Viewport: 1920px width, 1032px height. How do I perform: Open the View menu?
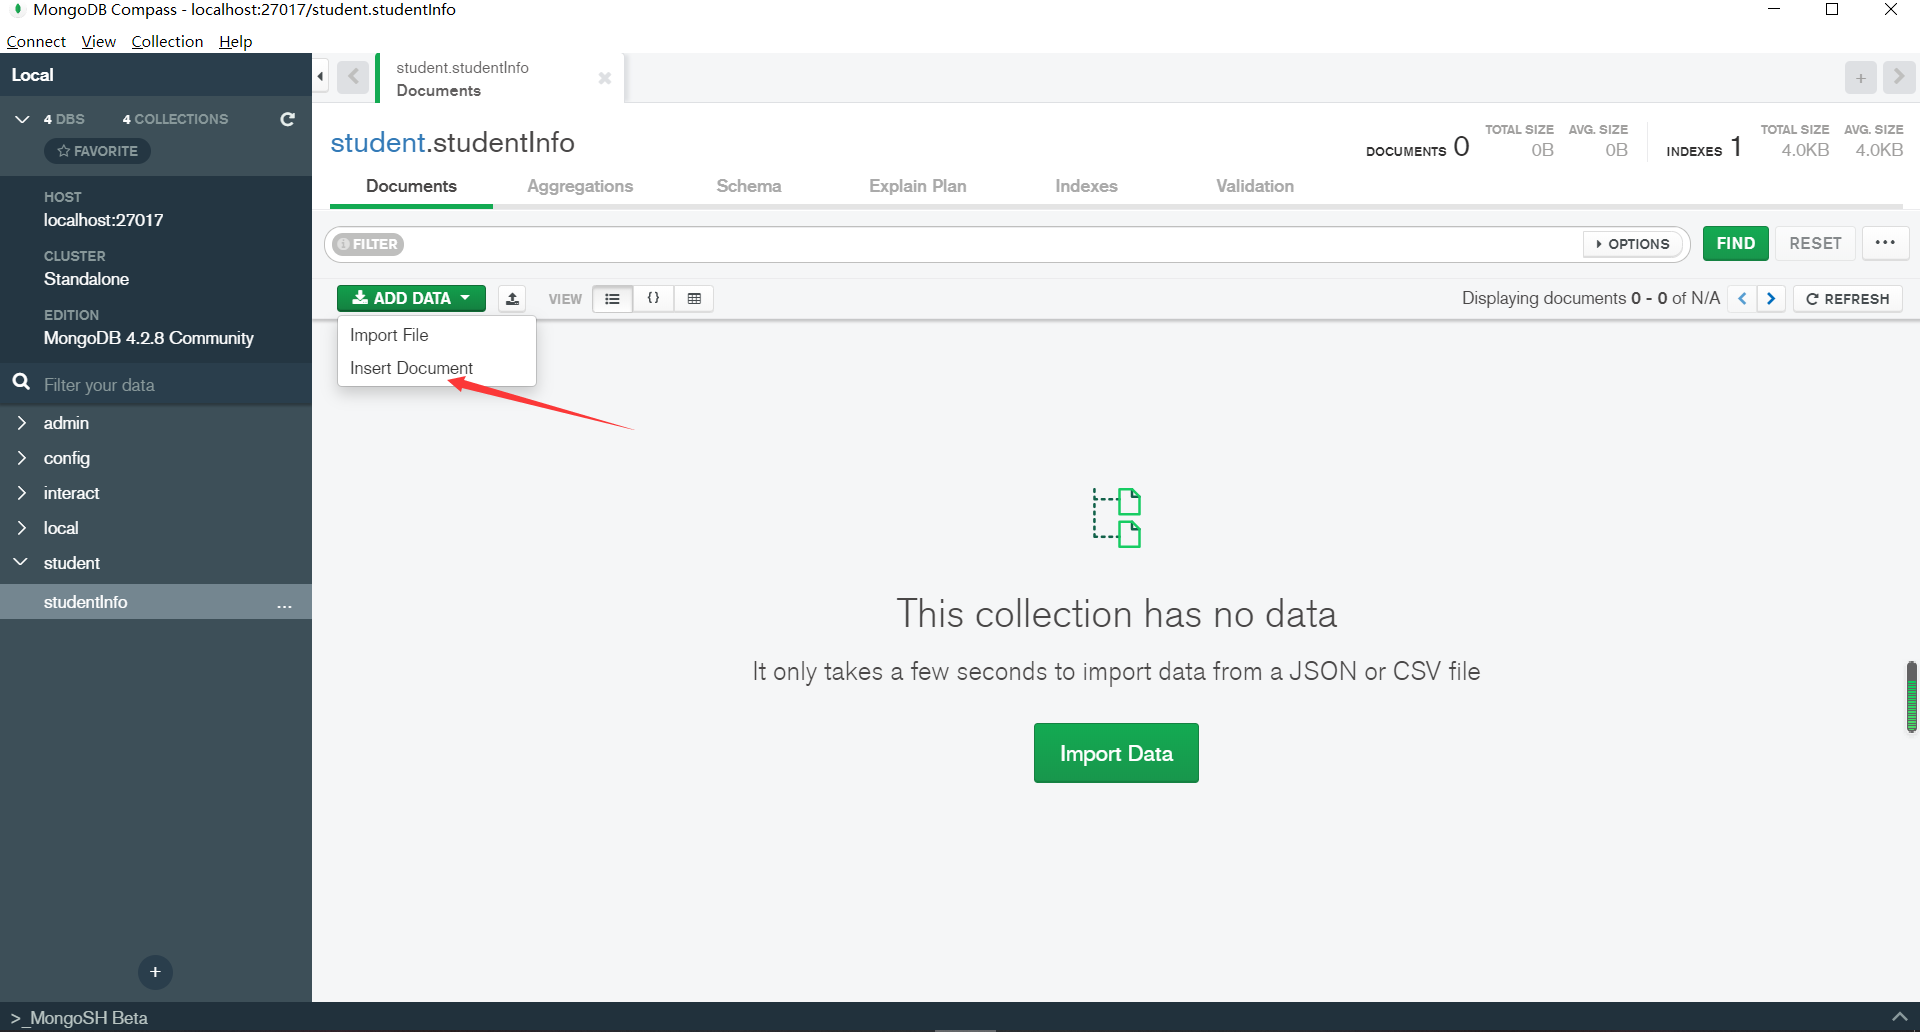coord(98,41)
